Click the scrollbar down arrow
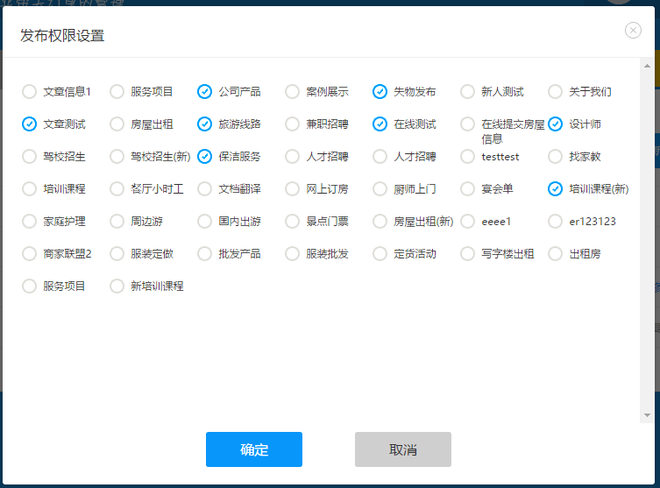Viewport: 660px width, 488px height. [x=646, y=415]
